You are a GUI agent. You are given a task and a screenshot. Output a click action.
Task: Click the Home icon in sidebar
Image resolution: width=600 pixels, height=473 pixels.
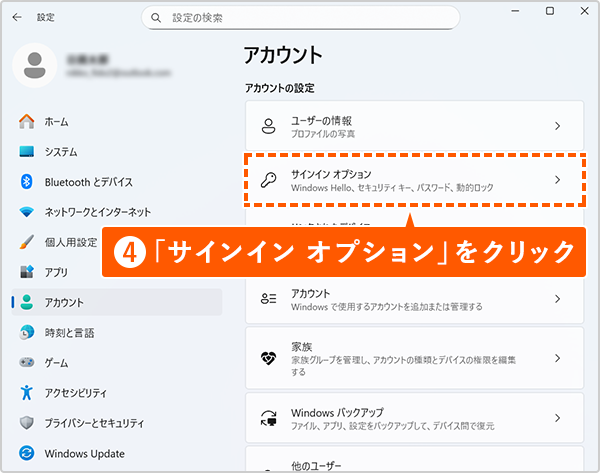tap(27, 121)
